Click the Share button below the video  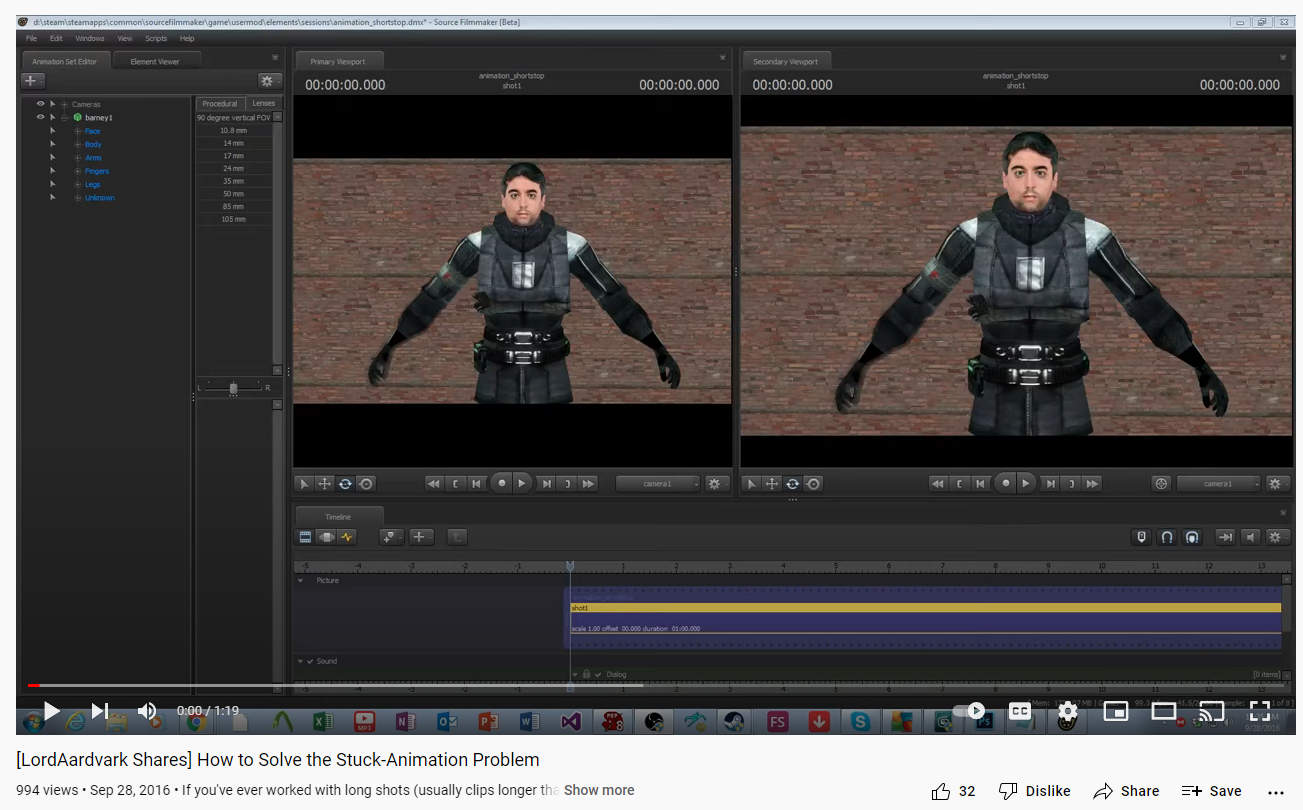(x=1126, y=791)
